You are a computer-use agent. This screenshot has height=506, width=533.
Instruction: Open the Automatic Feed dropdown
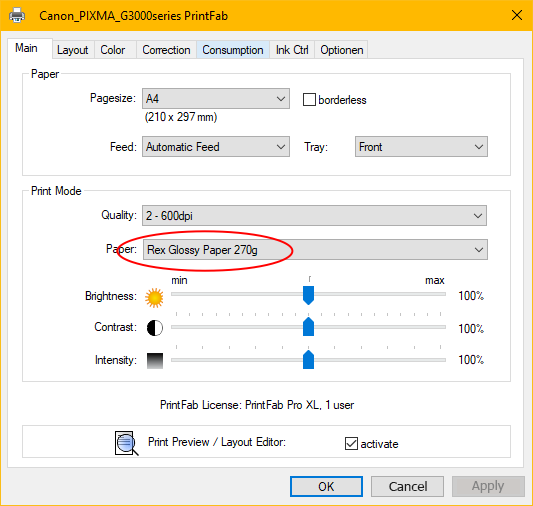216,146
